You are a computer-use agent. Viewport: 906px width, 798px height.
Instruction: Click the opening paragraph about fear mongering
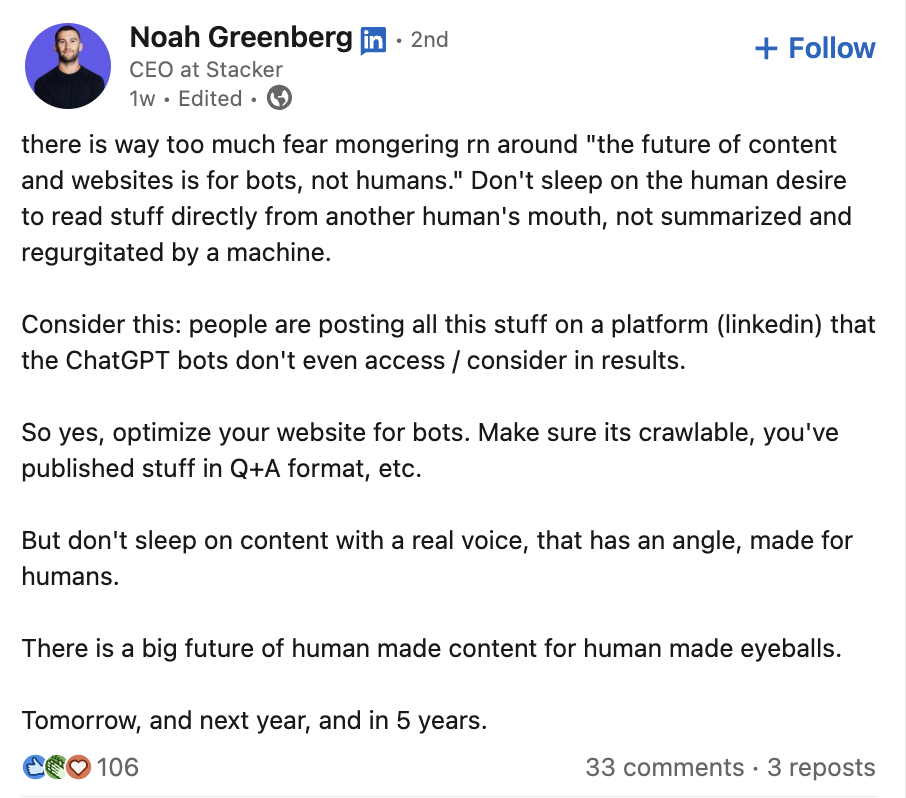pos(430,198)
